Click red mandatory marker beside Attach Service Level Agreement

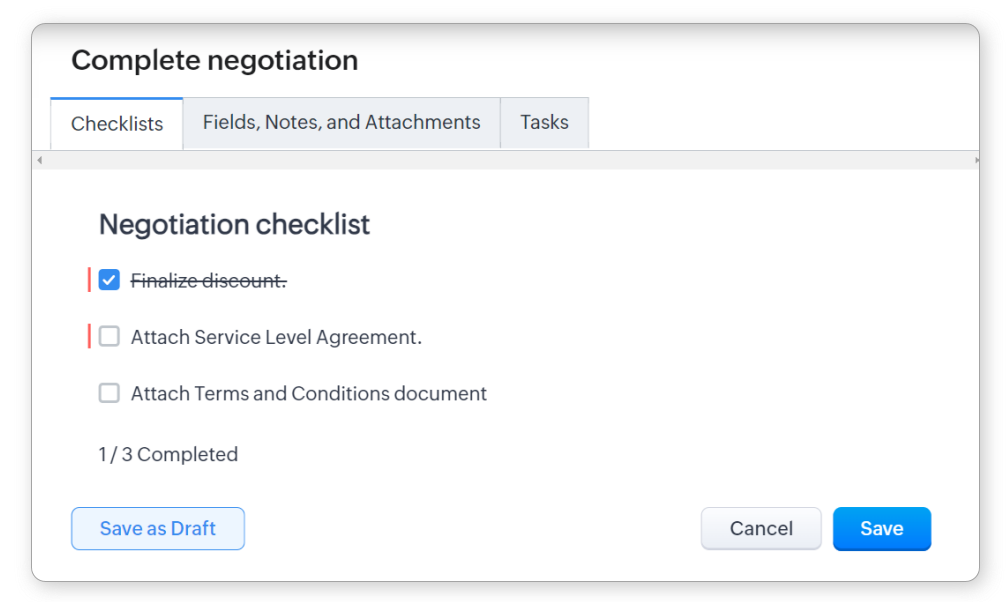tap(89, 336)
